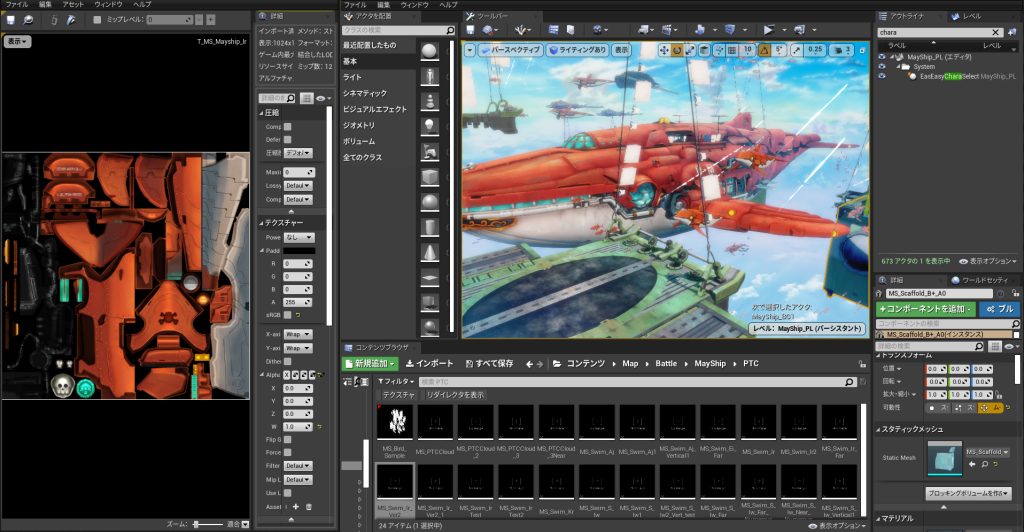The height and width of the screenshot is (532, 1024).
Task: Click the Play in editor button
Action: (x=769, y=29)
